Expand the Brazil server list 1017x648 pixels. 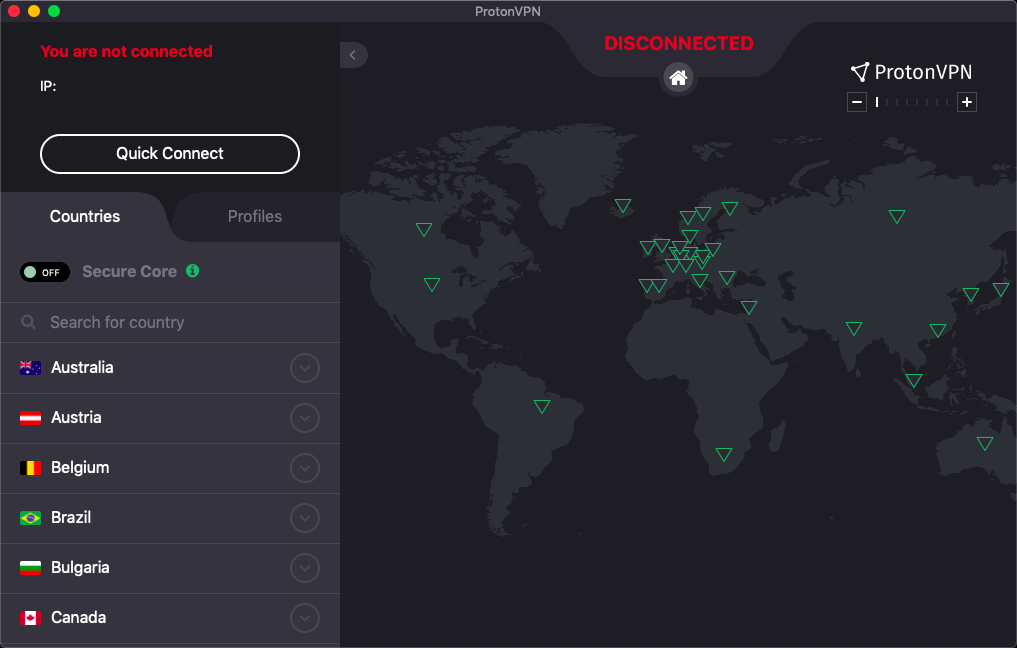pos(305,518)
